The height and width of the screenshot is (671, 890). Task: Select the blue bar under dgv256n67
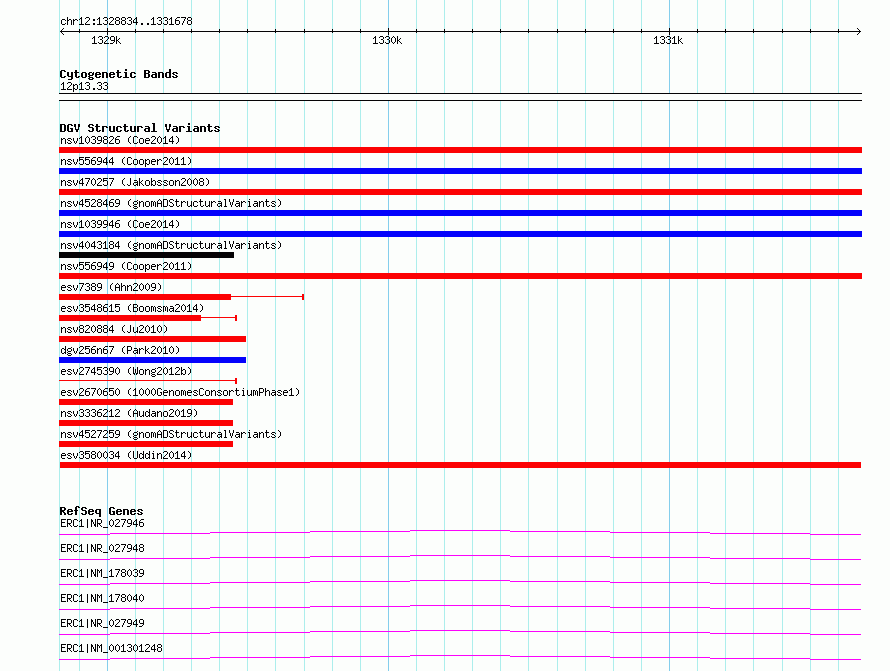[152, 360]
